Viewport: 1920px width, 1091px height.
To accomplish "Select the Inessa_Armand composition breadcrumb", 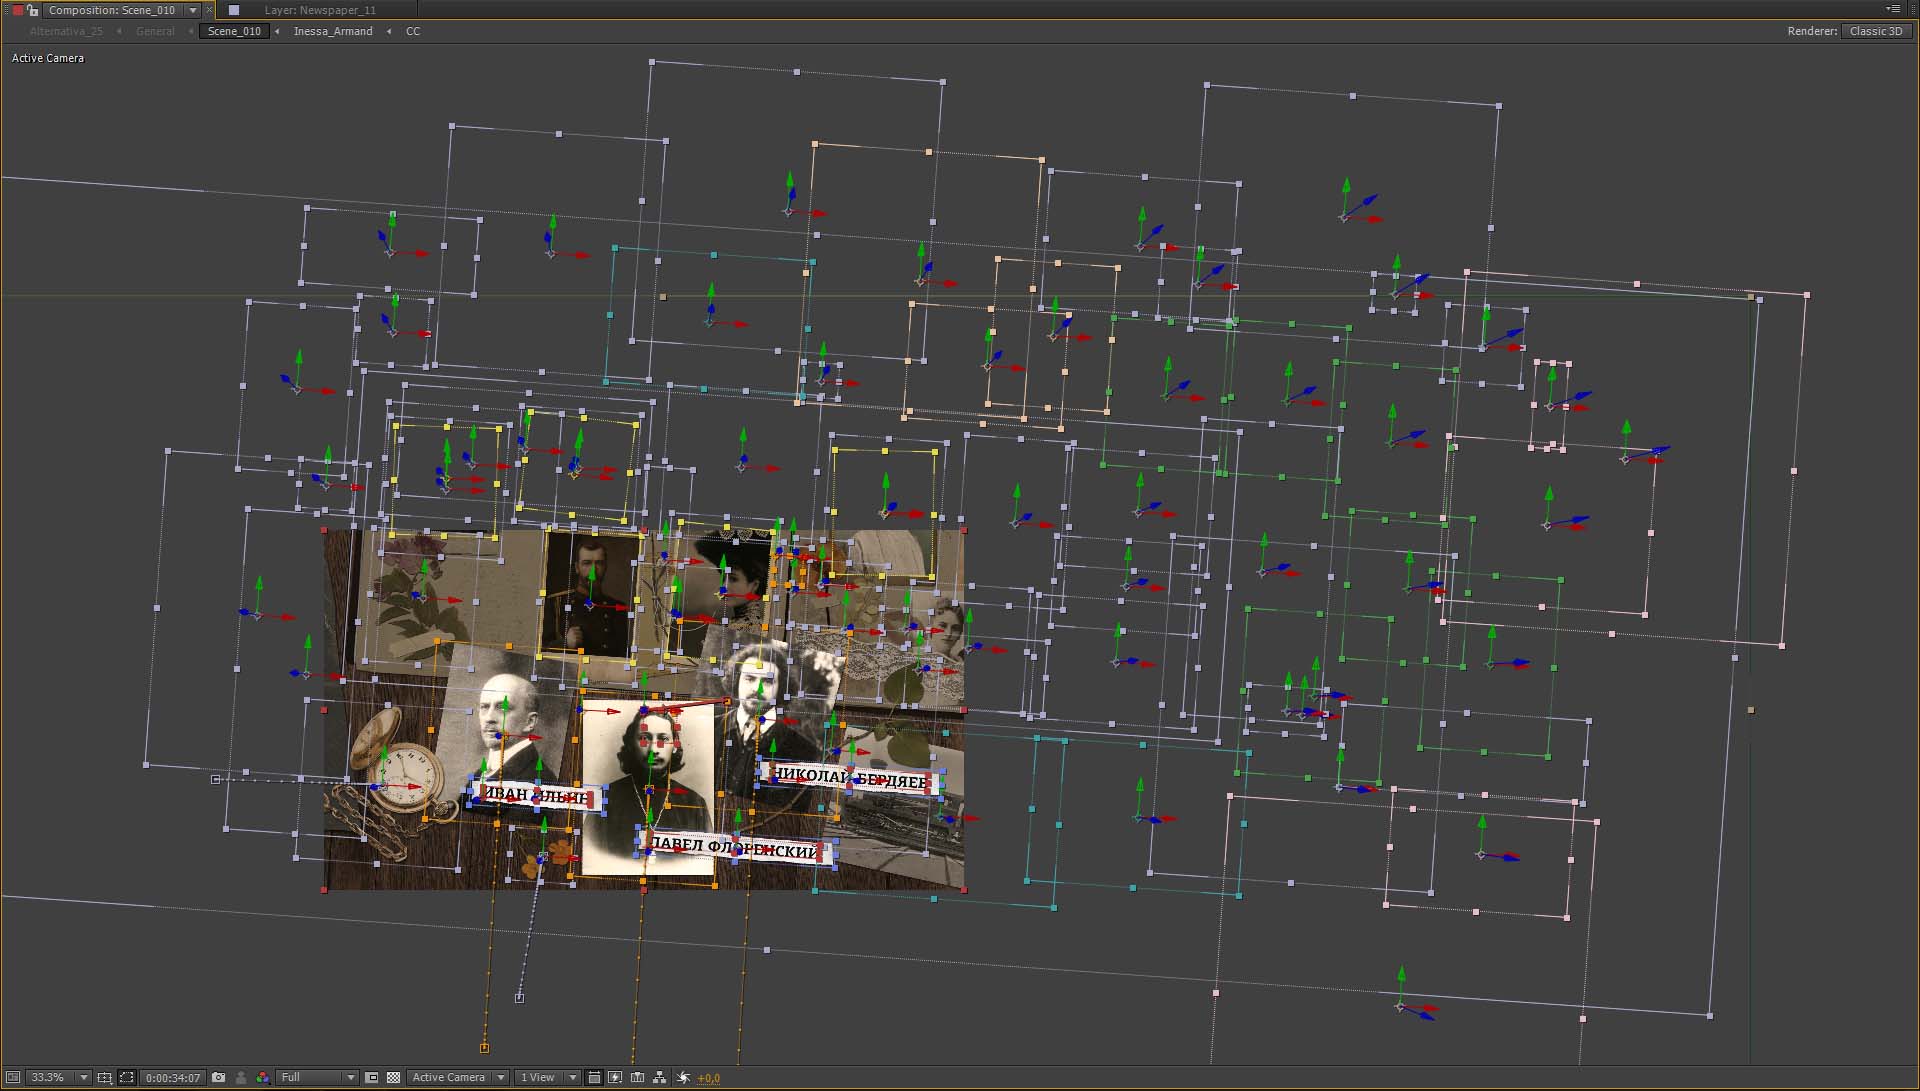I will (332, 31).
